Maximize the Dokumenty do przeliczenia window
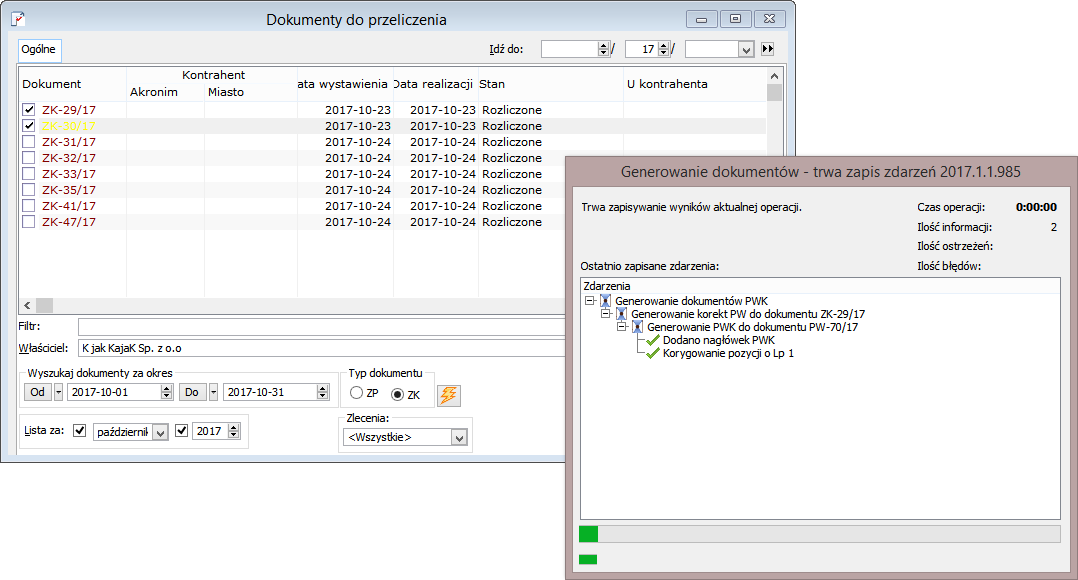The width and height of the screenshot is (1078, 580). coord(736,19)
